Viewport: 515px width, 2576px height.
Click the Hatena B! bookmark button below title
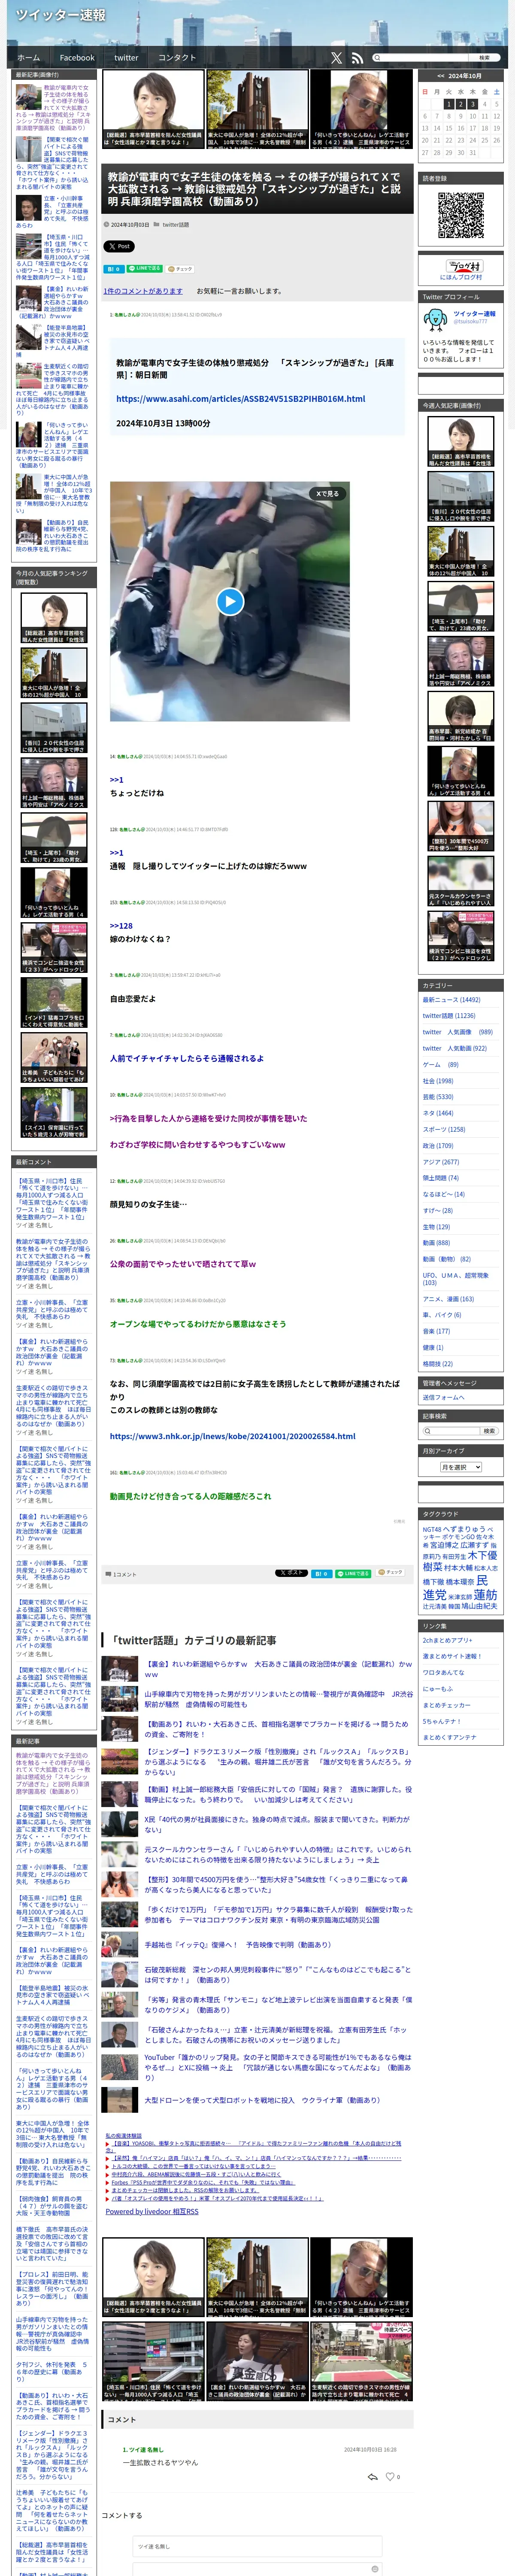coord(114,269)
